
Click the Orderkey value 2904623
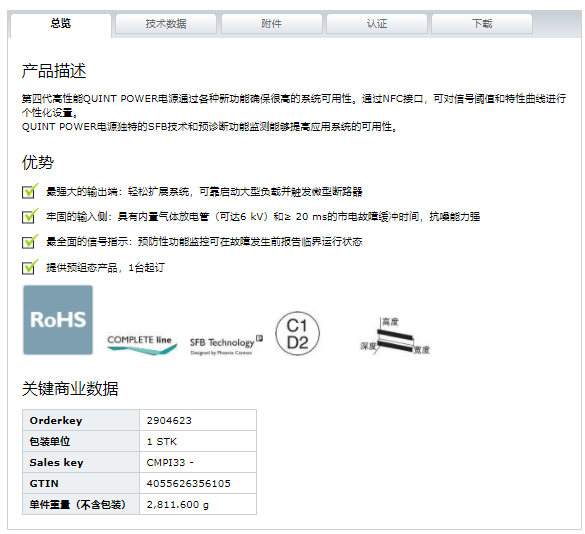click(169, 421)
